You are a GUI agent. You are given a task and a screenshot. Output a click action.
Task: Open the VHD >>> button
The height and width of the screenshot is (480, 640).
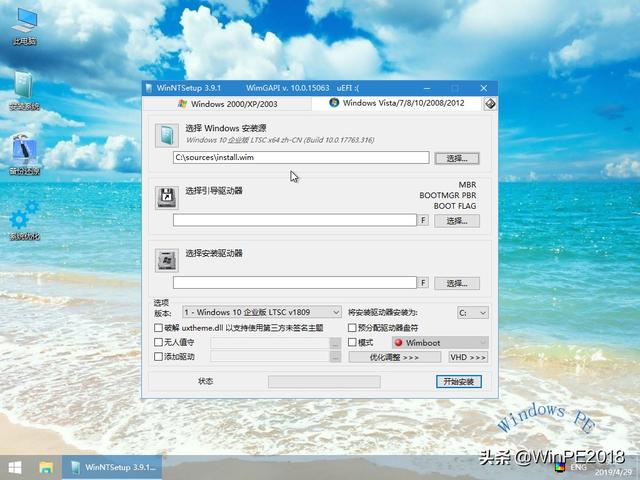[x=468, y=357]
